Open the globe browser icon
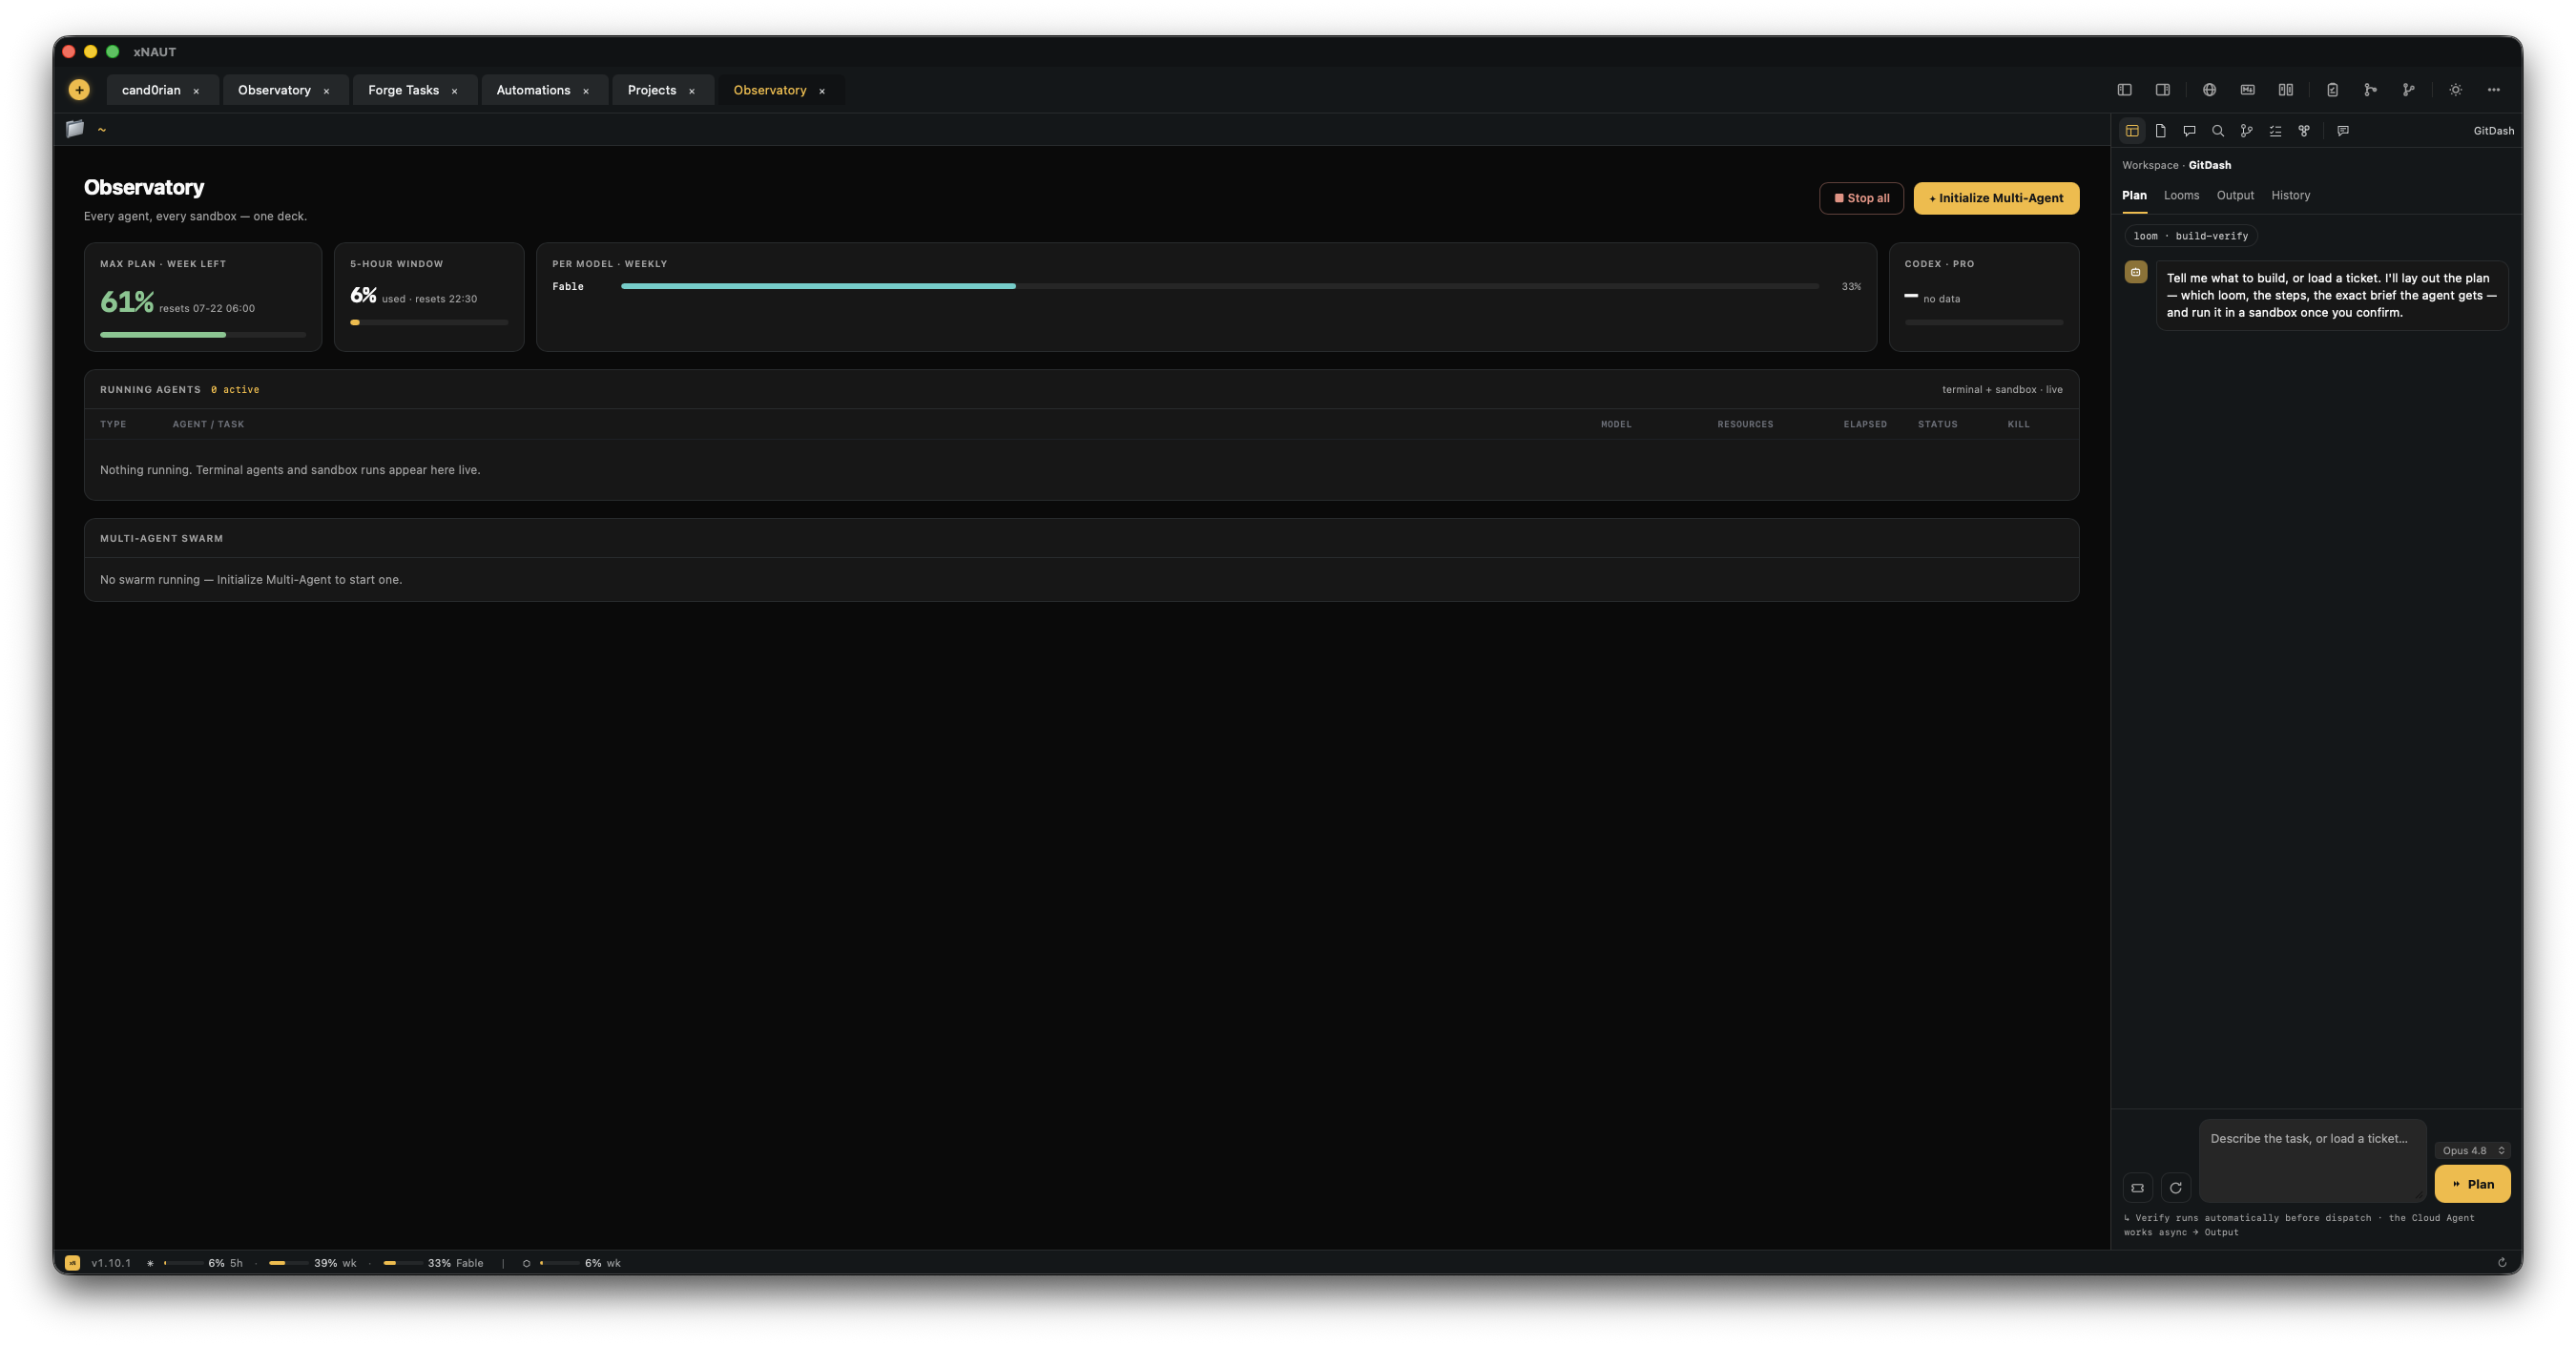 tap(2209, 90)
